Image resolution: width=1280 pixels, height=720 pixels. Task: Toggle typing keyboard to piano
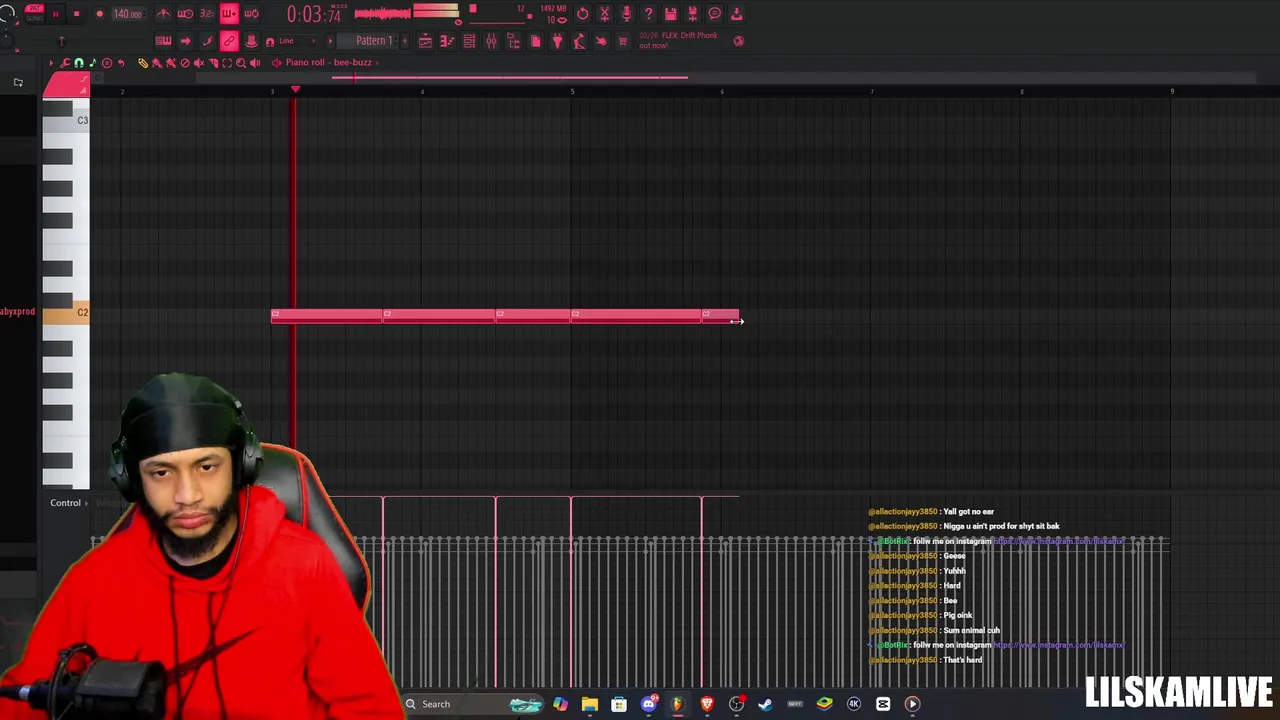point(163,41)
